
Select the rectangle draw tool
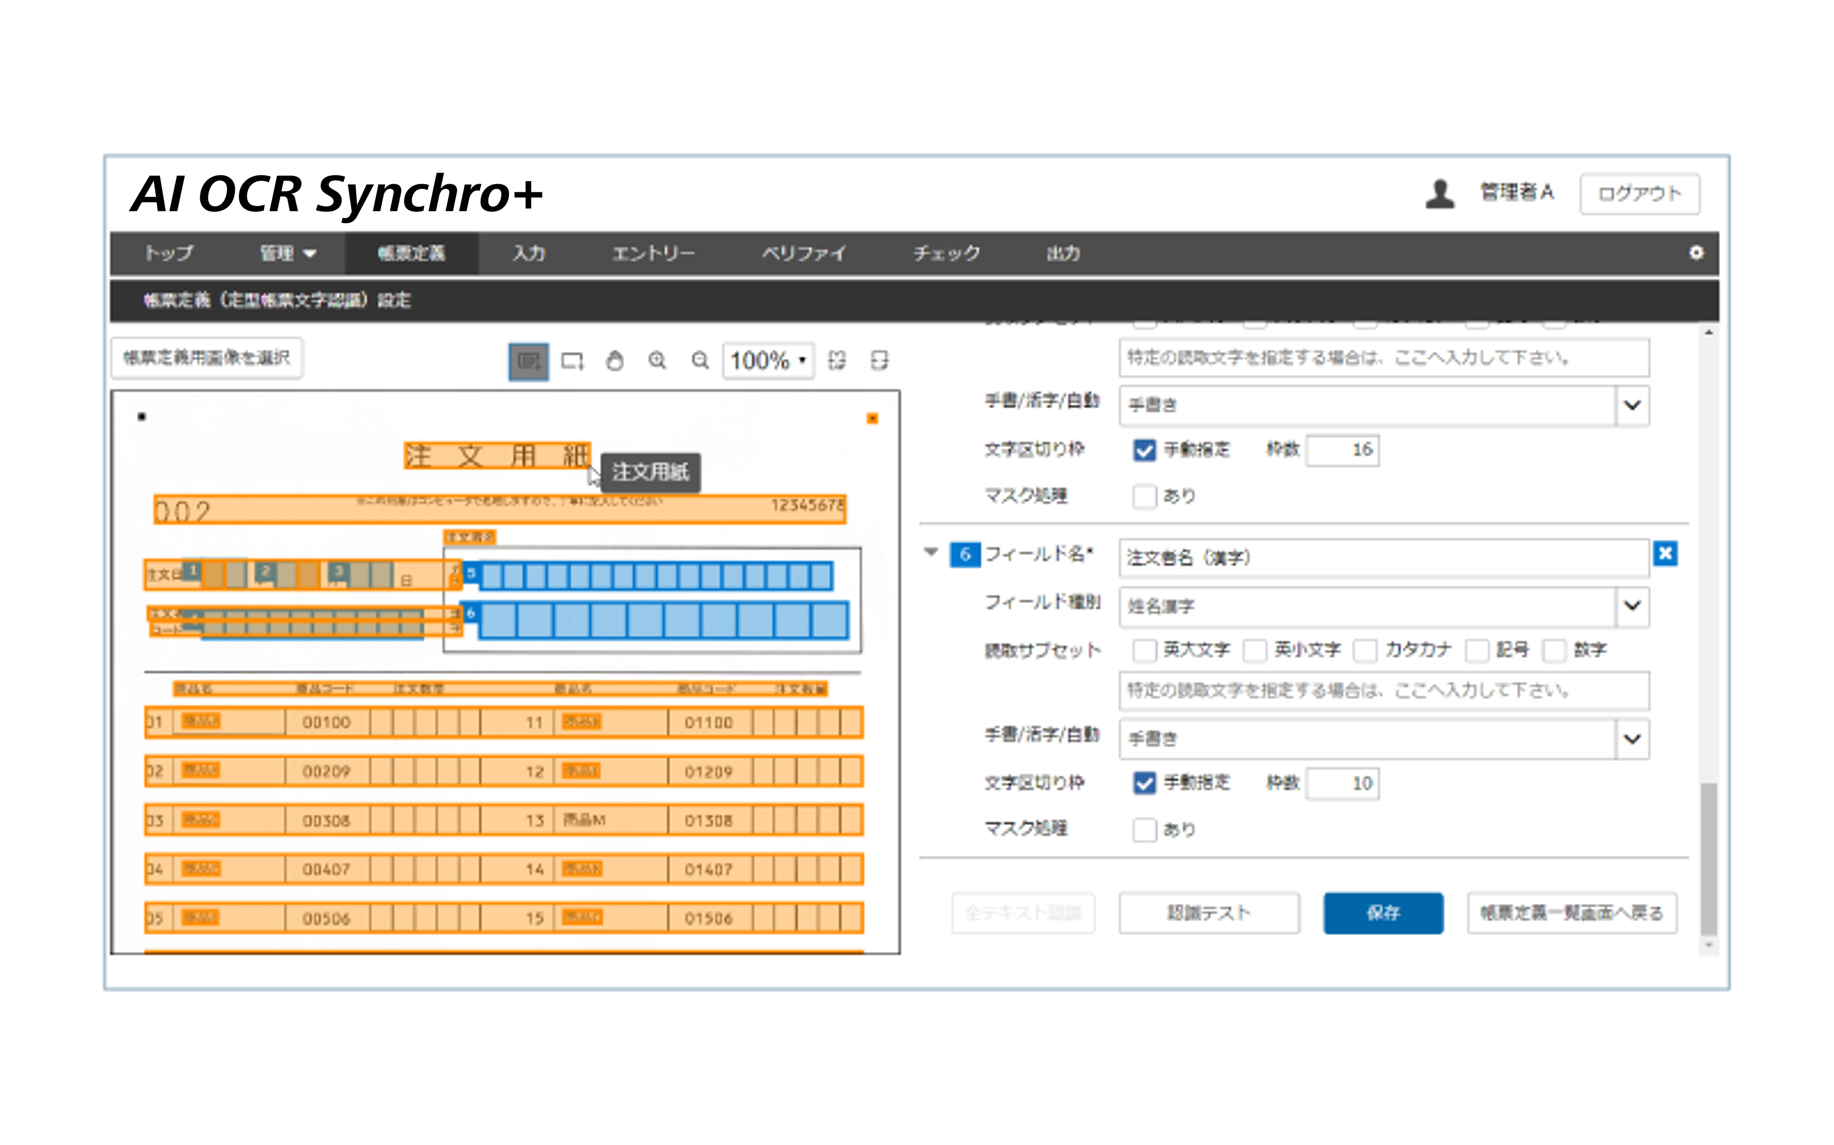click(572, 361)
